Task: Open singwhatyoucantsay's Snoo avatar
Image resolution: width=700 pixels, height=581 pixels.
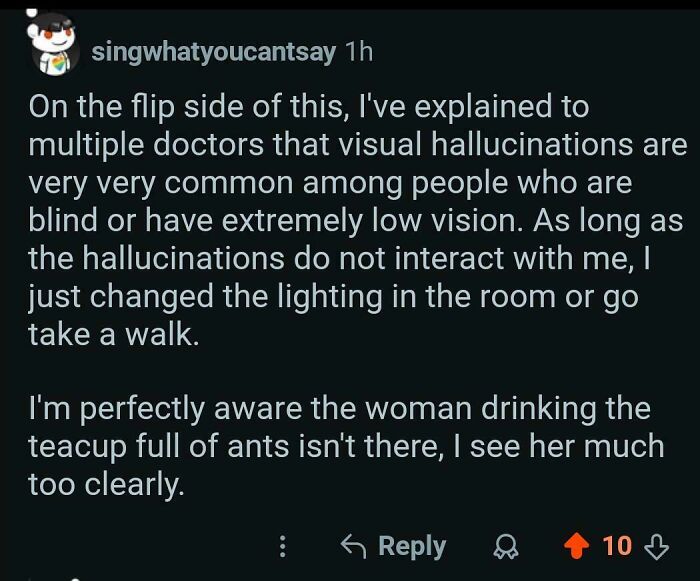Action: (55, 45)
